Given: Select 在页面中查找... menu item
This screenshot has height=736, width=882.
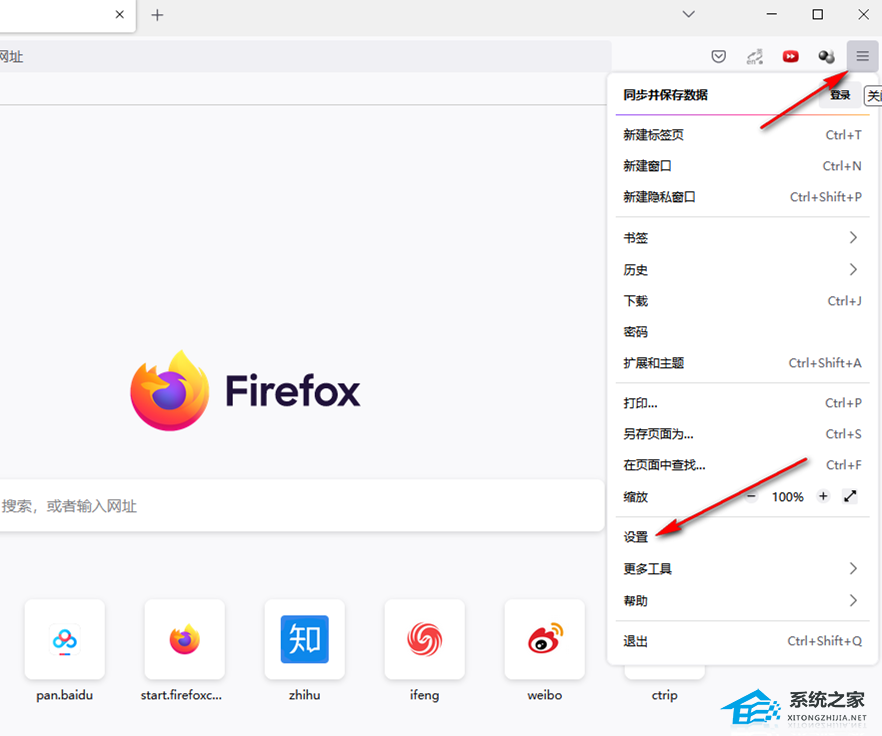Looking at the screenshot, I should pyautogui.click(x=742, y=465).
